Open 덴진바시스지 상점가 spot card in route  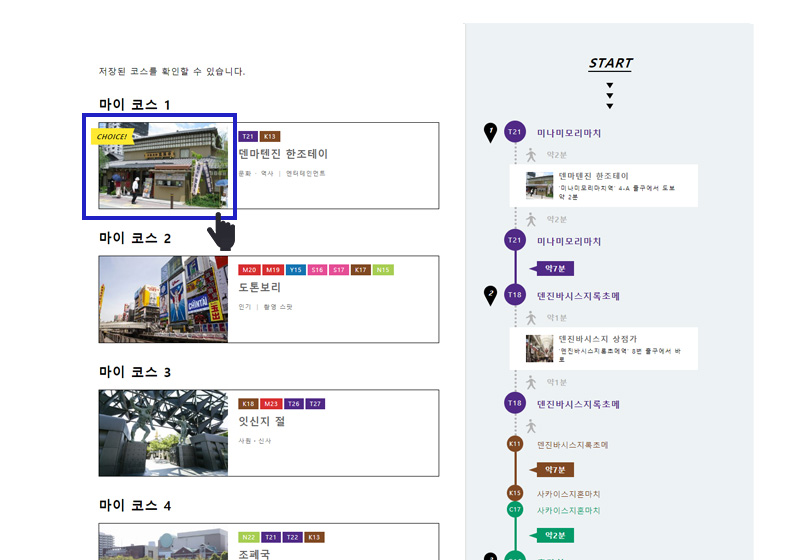coord(604,349)
